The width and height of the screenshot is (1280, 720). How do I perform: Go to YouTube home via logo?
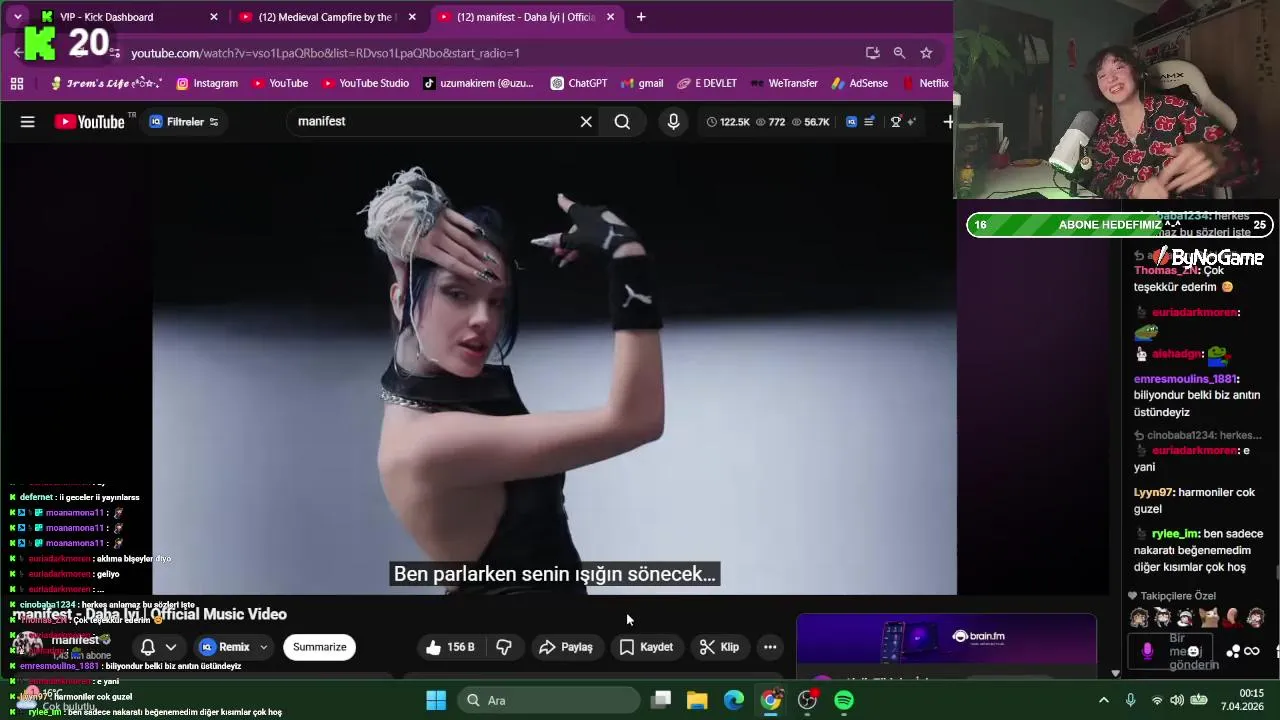click(x=90, y=122)
